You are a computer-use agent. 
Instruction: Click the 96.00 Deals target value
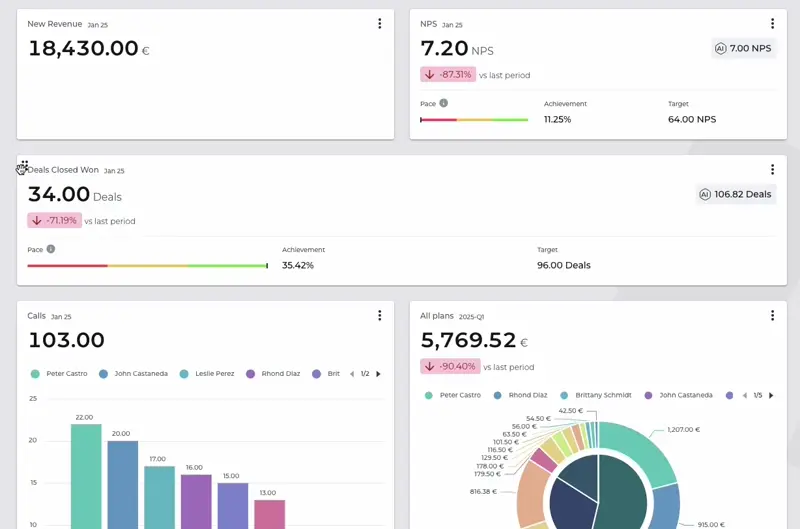pyautogui.click(x=564, y=265)
